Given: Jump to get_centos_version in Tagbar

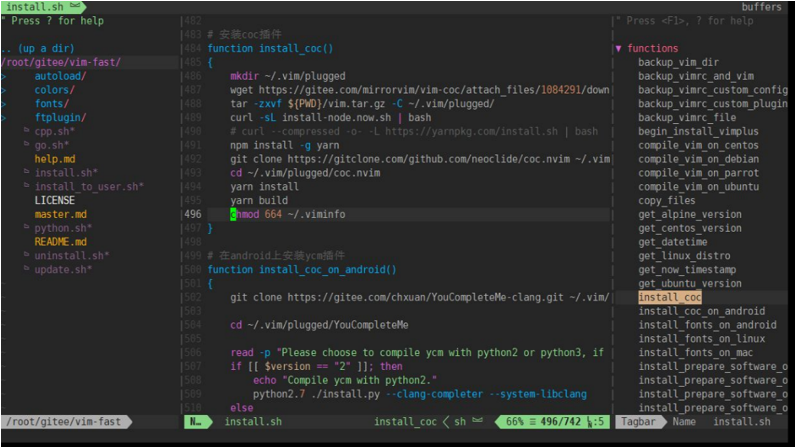Looking at the screenshot, I should click(x=690, y=228).
